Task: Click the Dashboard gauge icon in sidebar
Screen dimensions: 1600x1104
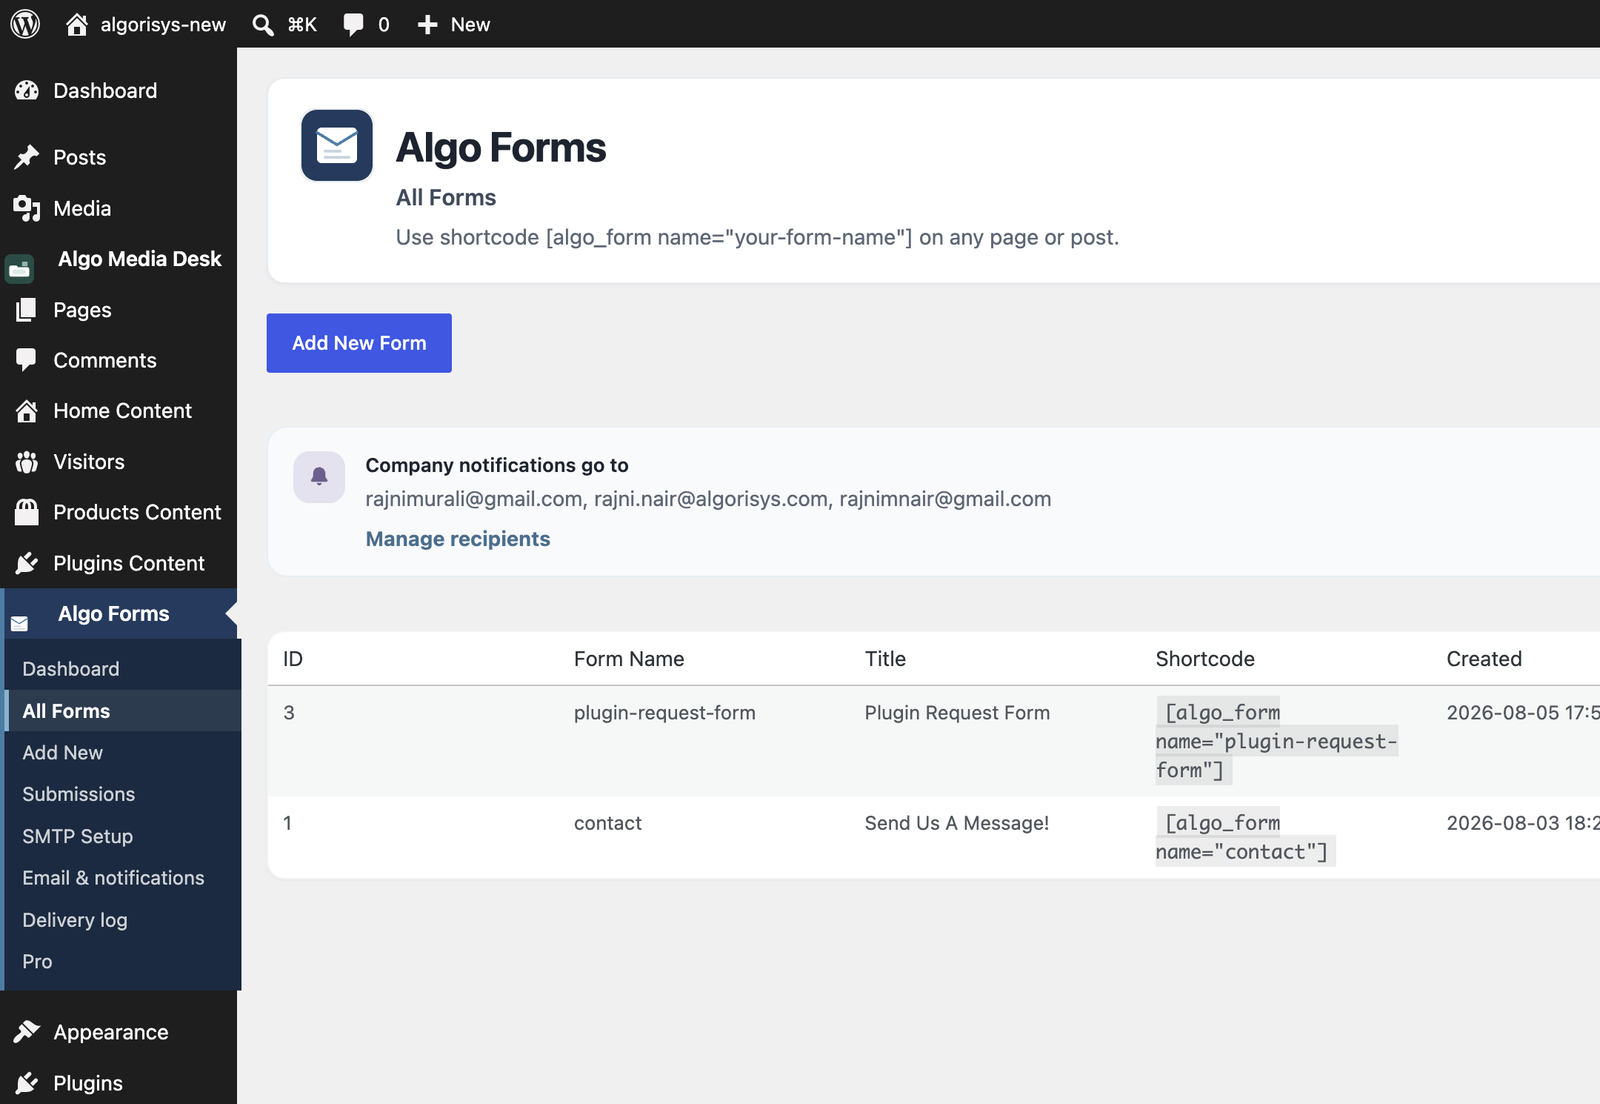Action: click(27, 91)
